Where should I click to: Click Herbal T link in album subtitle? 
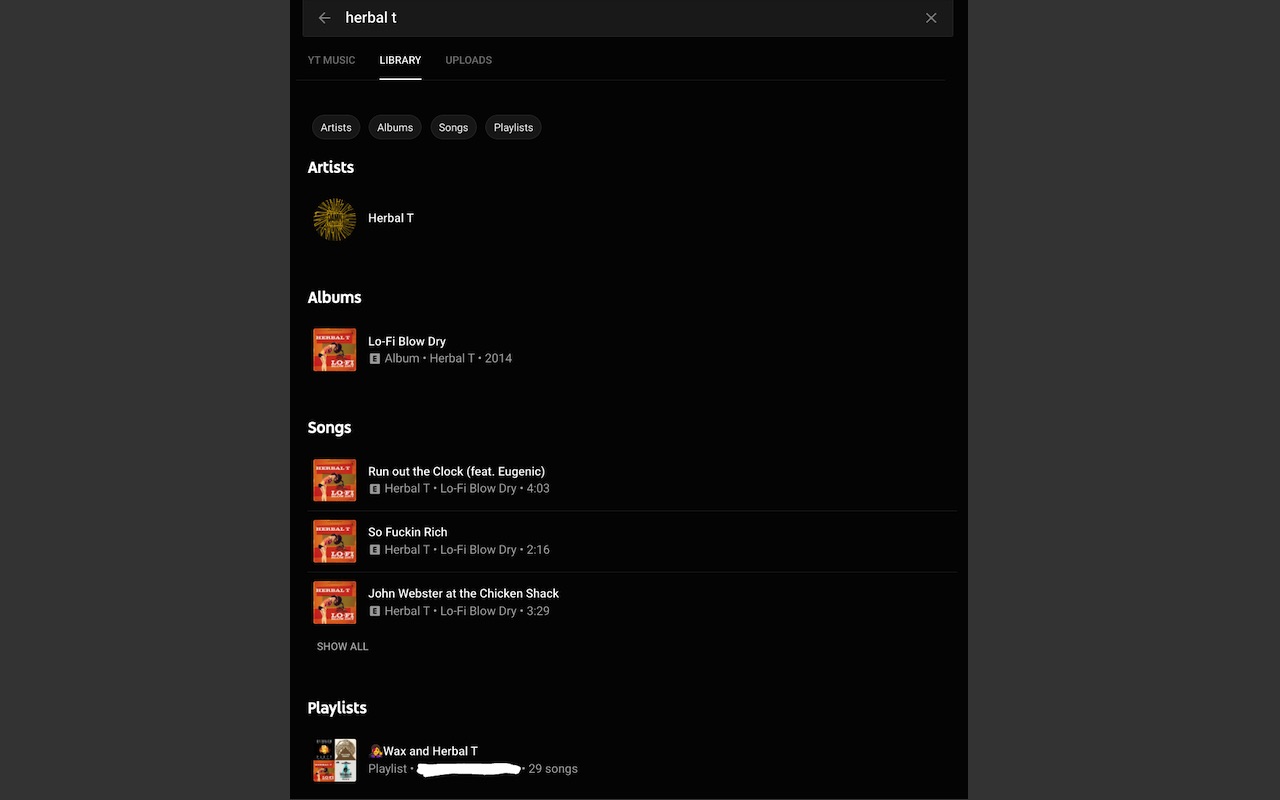[452, 358]
